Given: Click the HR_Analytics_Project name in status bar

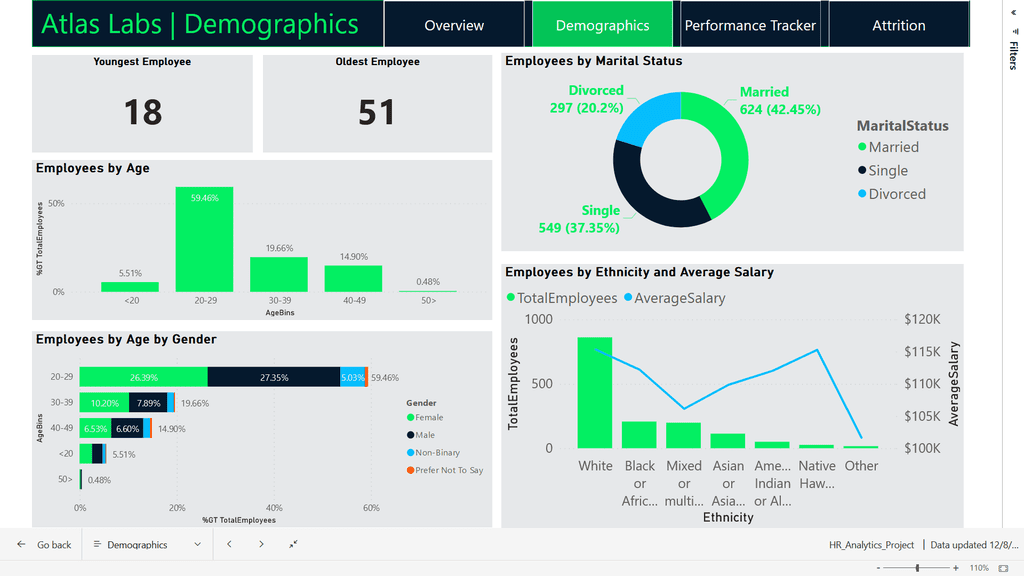Looking at the screenshot, I should tap(871, 545).
